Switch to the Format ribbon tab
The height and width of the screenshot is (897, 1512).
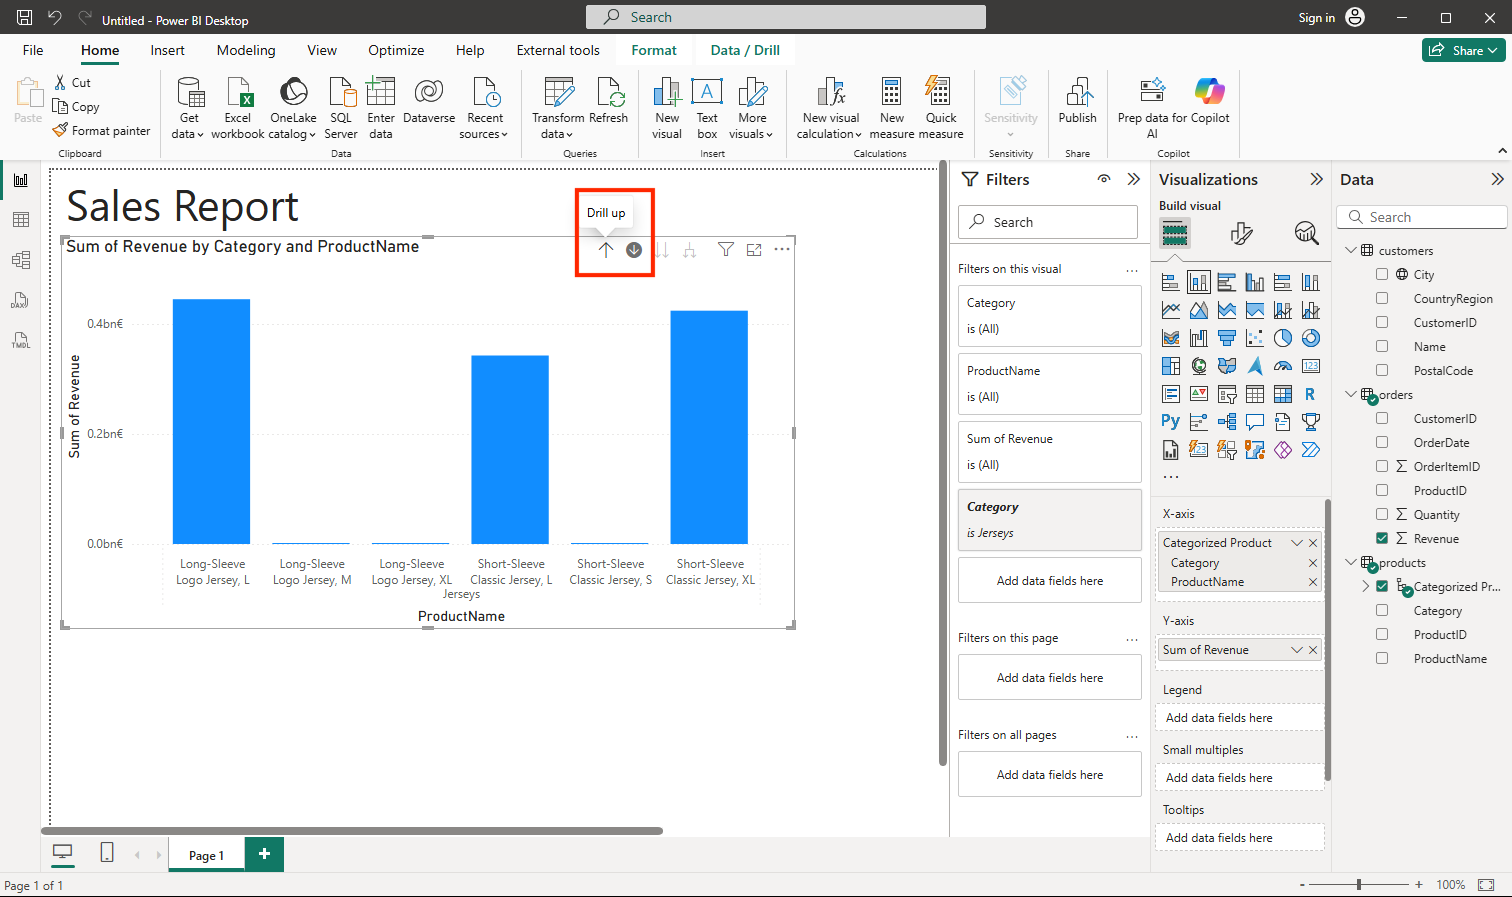click(654, 50)
